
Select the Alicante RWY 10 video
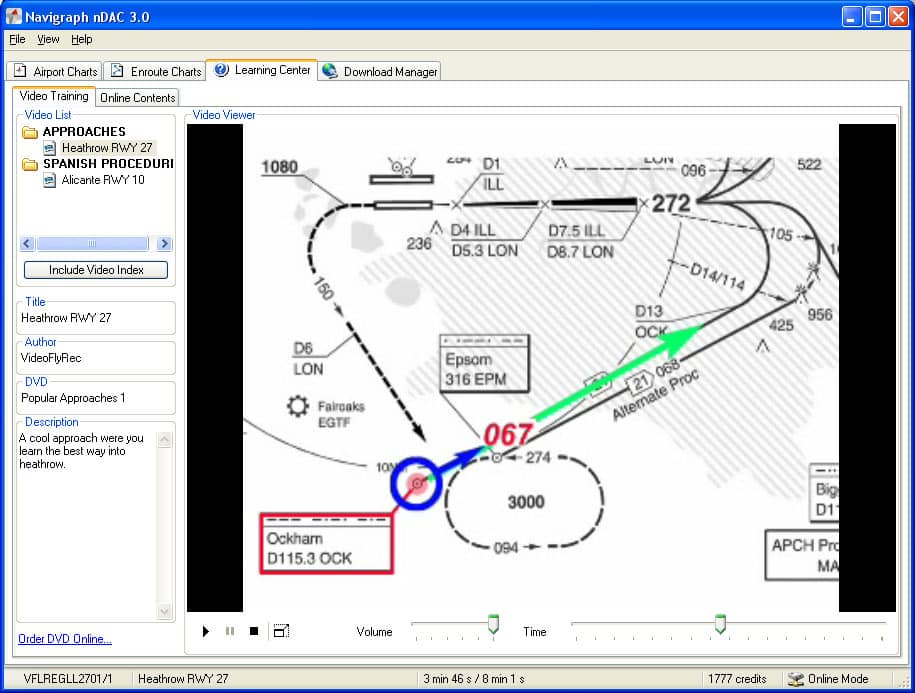[102, 180]
